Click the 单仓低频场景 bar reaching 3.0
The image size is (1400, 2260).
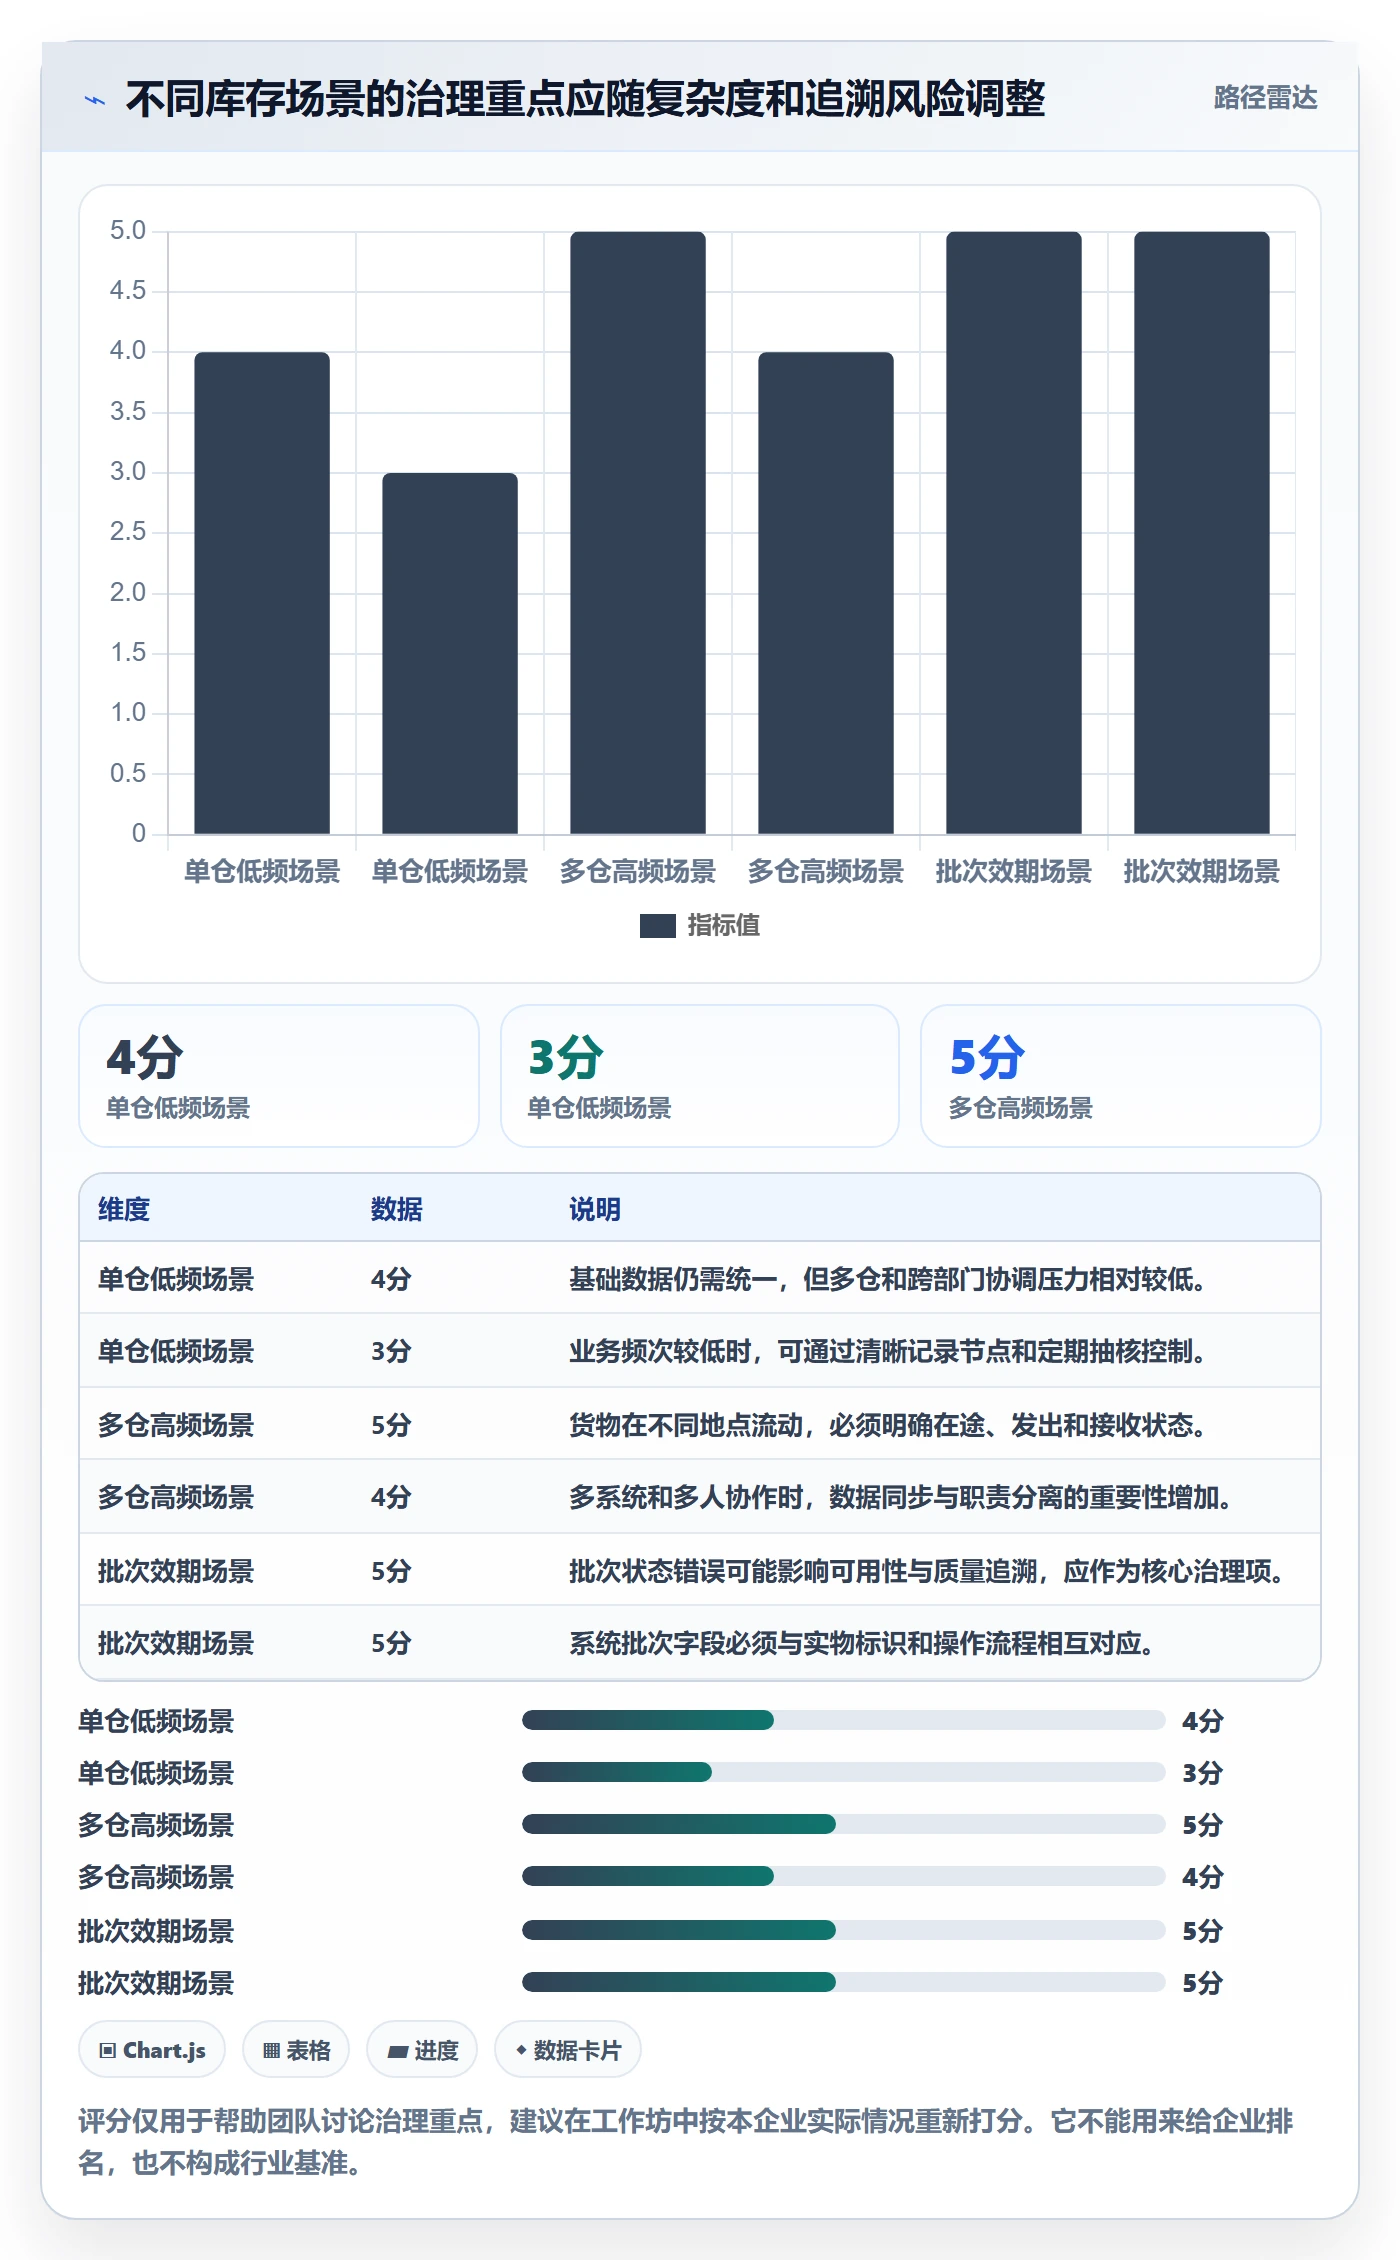tap(450, 653)
